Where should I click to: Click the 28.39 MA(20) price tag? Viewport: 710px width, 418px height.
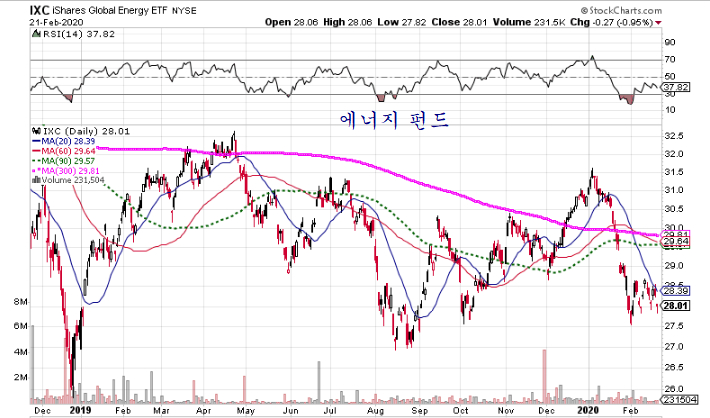tap(676, 291)
